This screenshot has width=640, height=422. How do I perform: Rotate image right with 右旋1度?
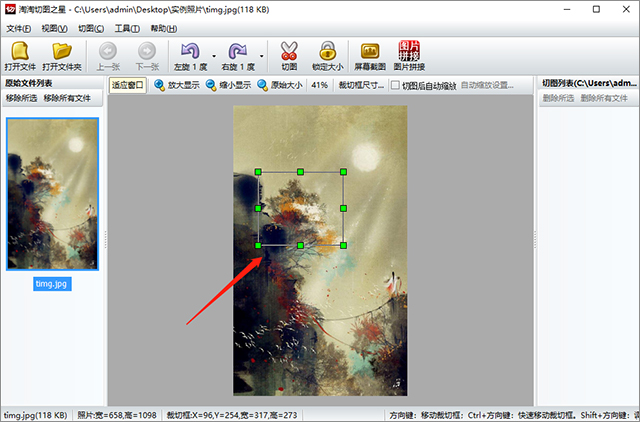click(x=236, y=50)
